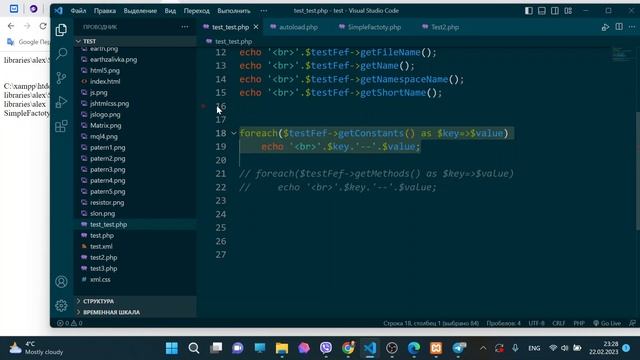640x360 pixels.
Task: Show more menu items ellipsis
Action: click(264, 11)
